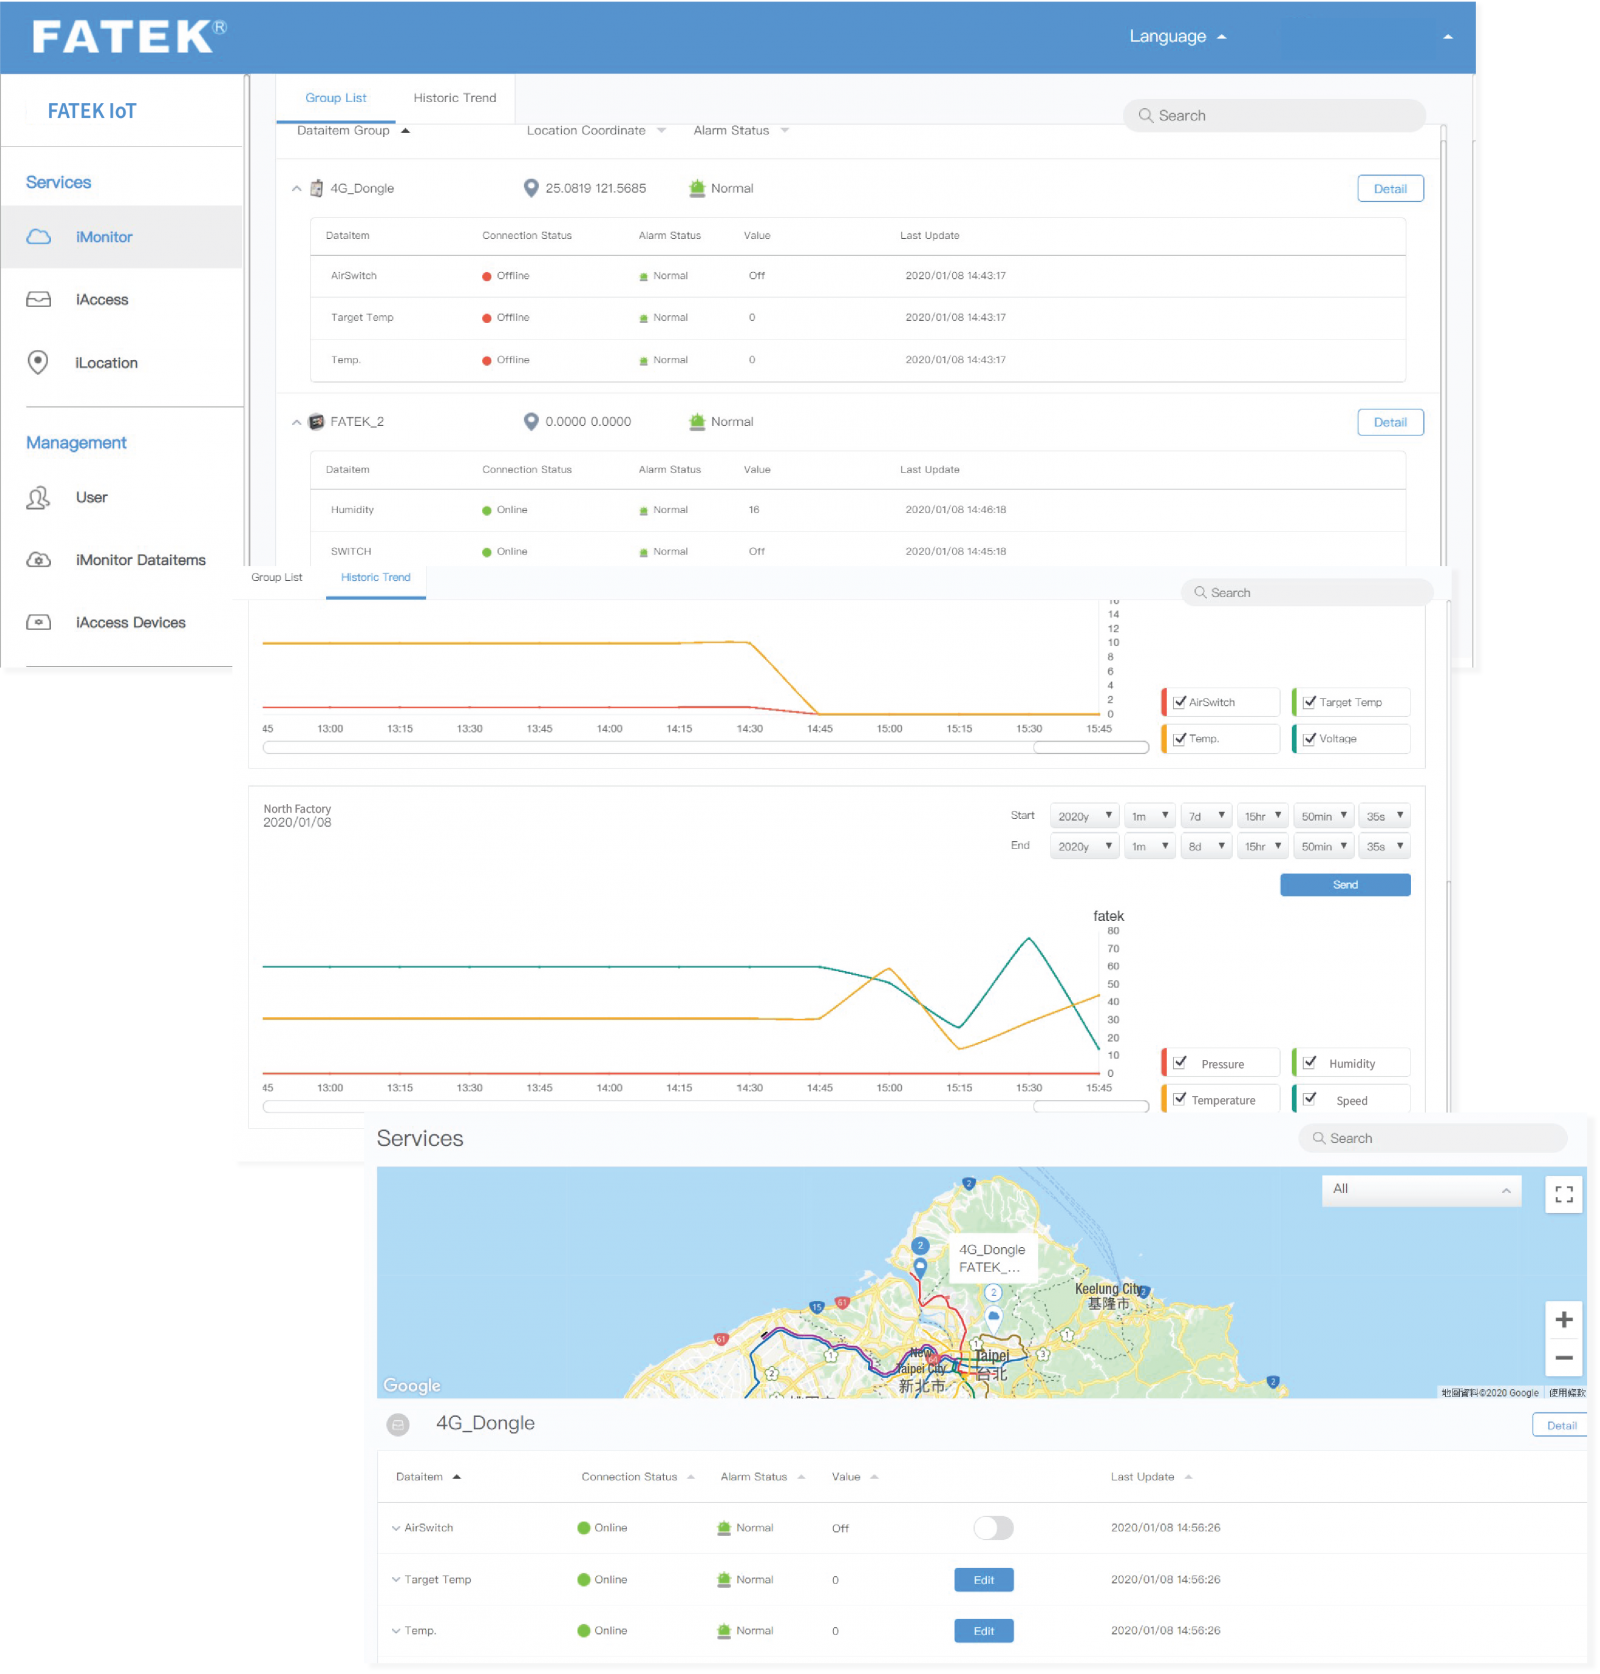Screen dimensions: 1600x1674
Task: Collapse the FATEK_2 group
Action: point(296,422)
